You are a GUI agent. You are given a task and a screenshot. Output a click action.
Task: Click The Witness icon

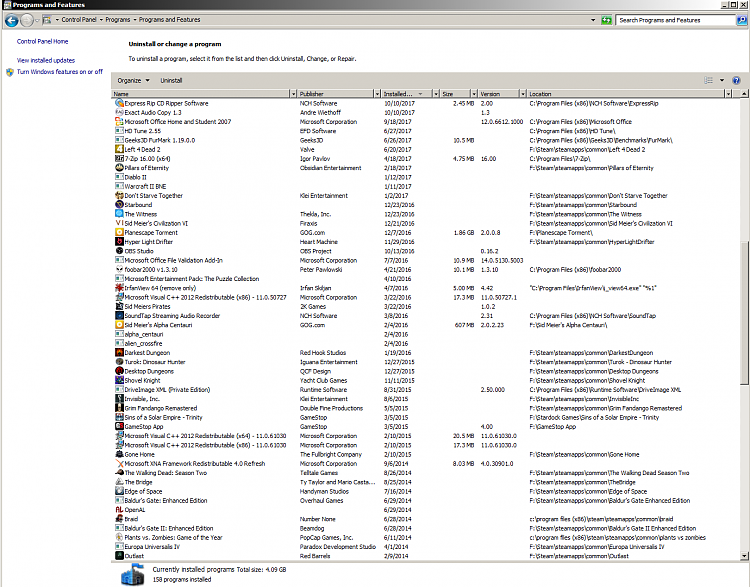click(119, 214)
